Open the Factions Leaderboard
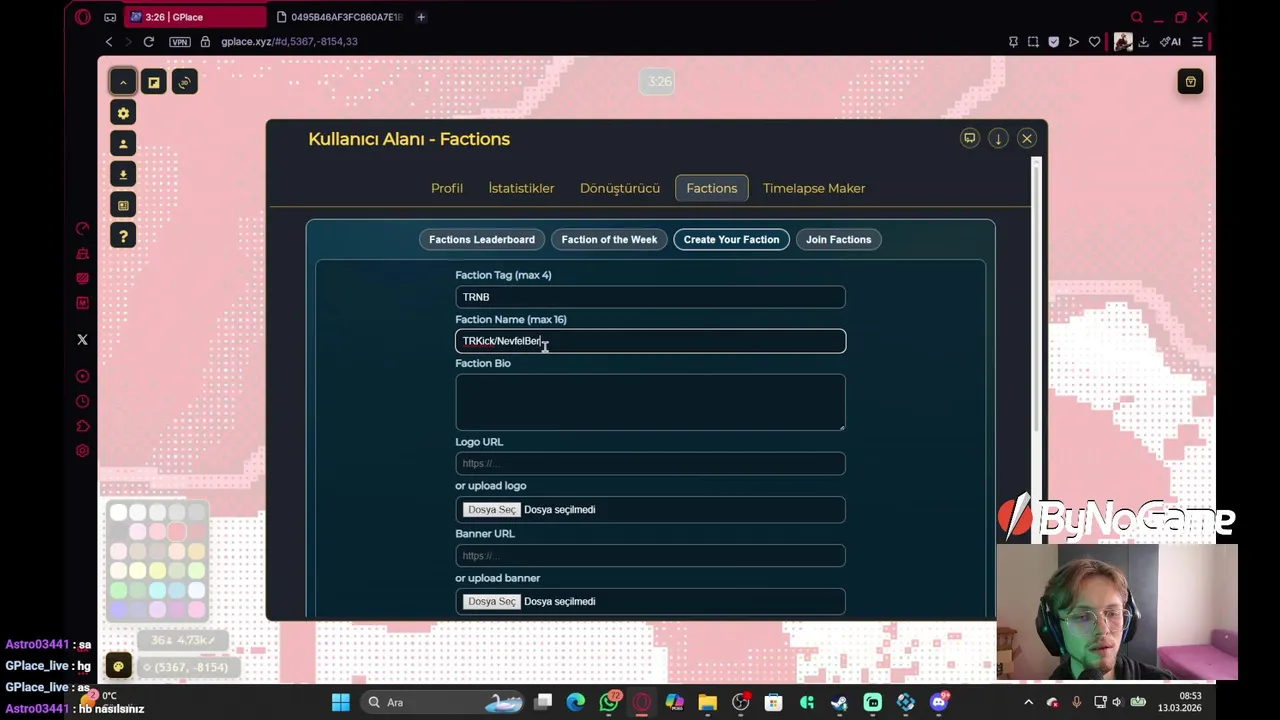Image resolution: width=1280 pixels, height=720 pixels. point(482,239)
